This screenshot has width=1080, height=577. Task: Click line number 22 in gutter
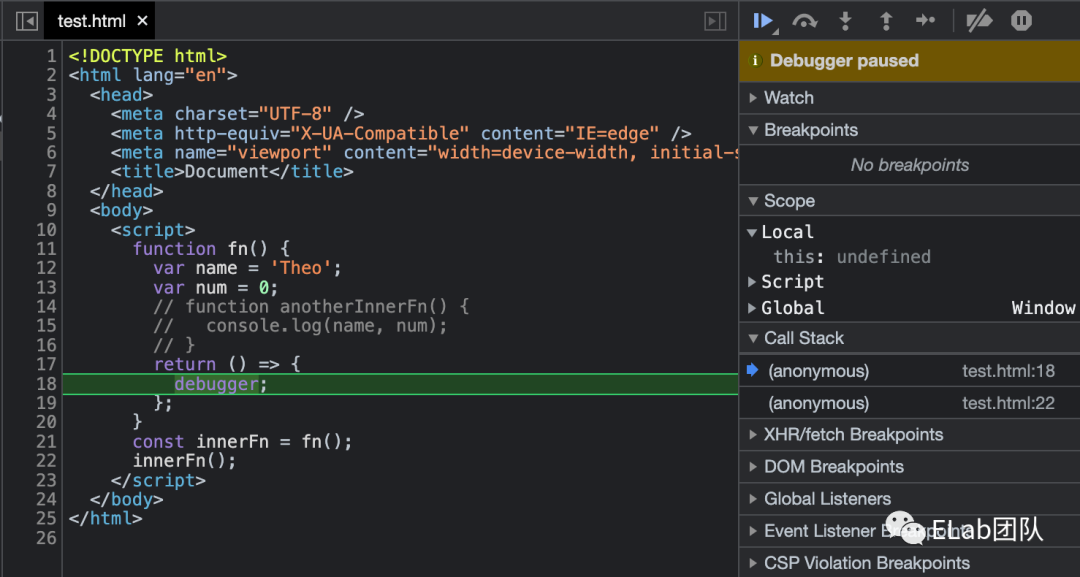coord(46,461)
